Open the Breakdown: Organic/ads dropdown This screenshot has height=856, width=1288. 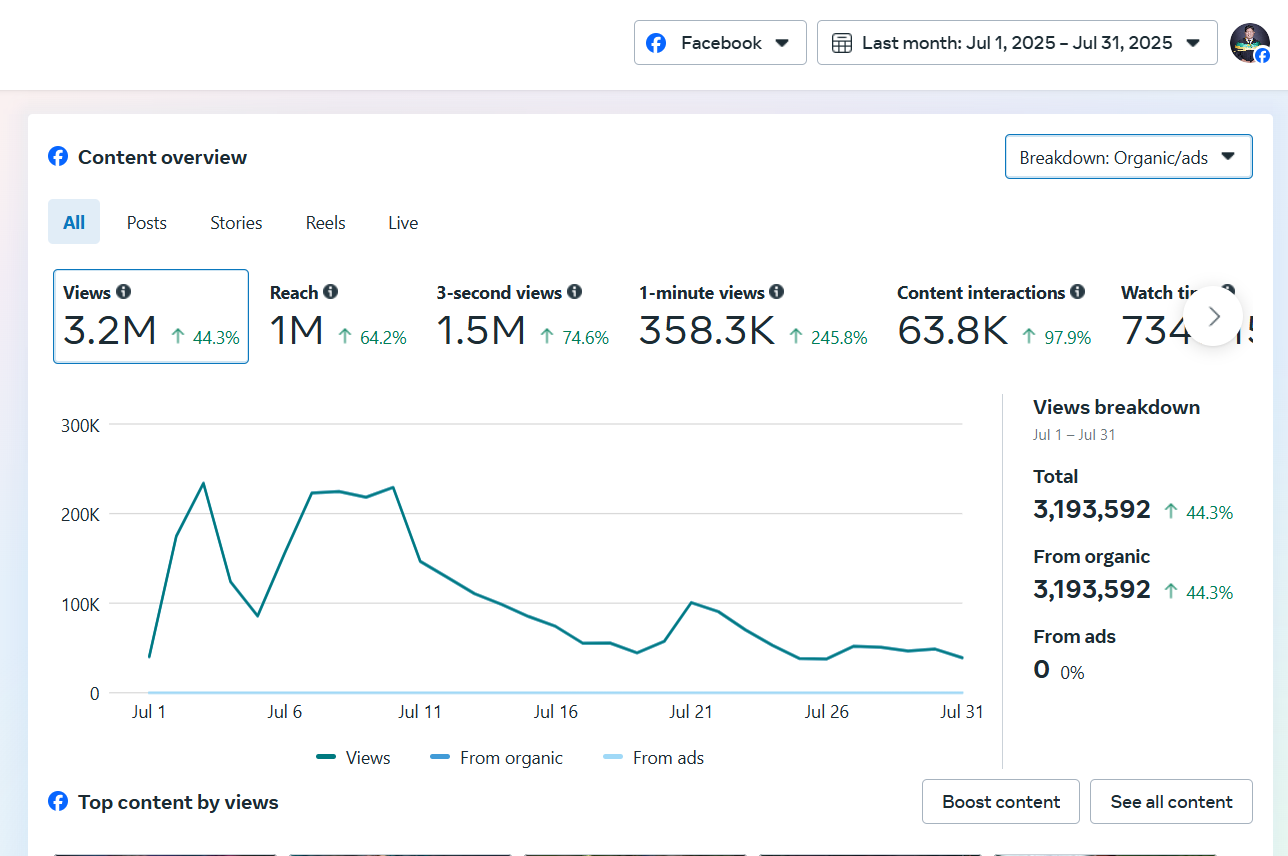[x=1128, y=157]
